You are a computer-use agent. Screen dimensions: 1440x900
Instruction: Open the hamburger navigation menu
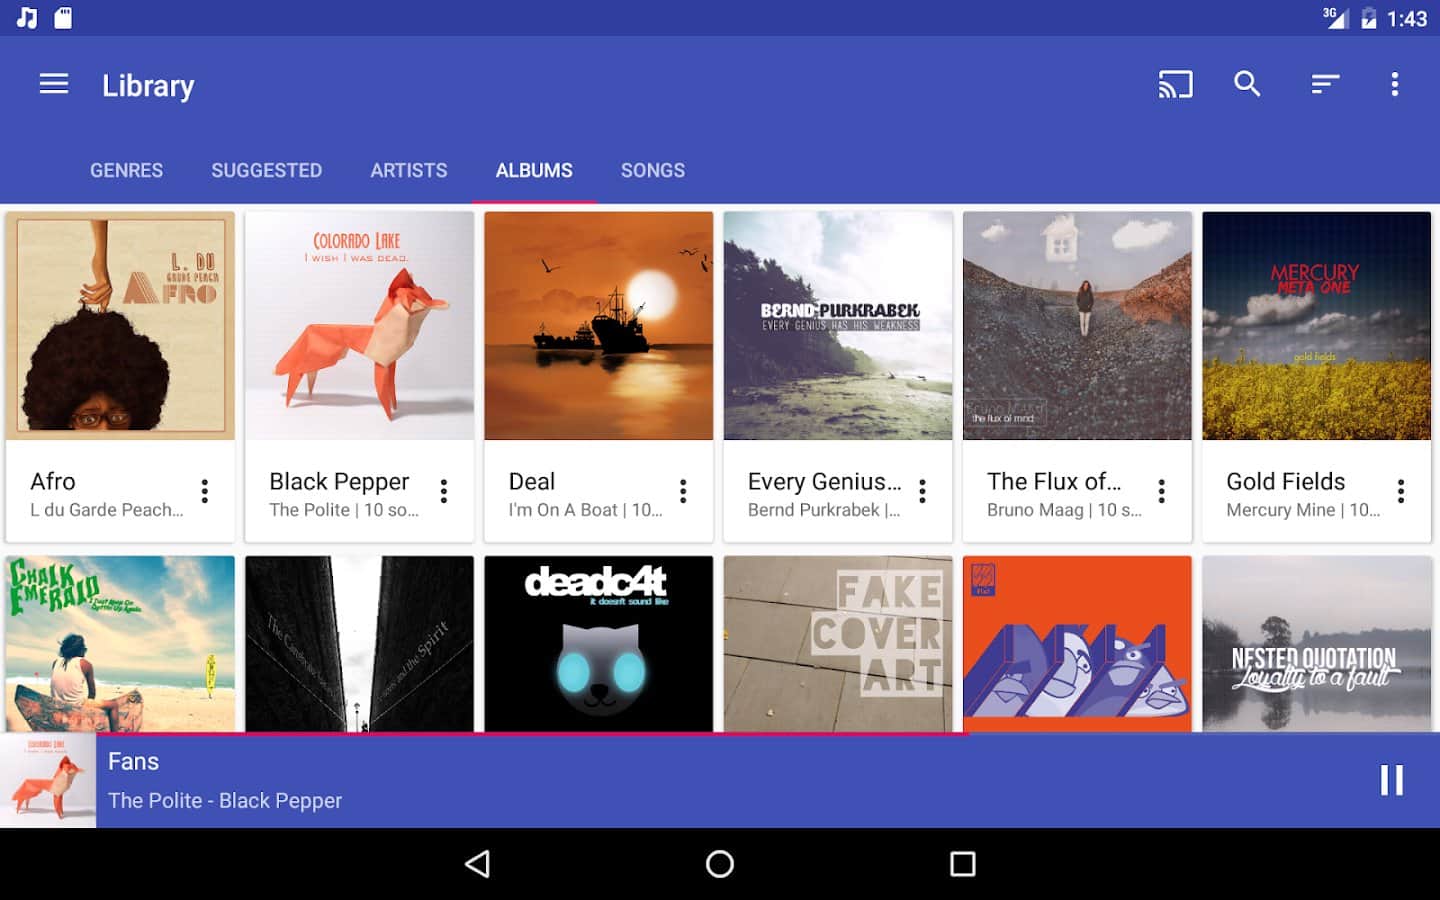click(54, 85)
